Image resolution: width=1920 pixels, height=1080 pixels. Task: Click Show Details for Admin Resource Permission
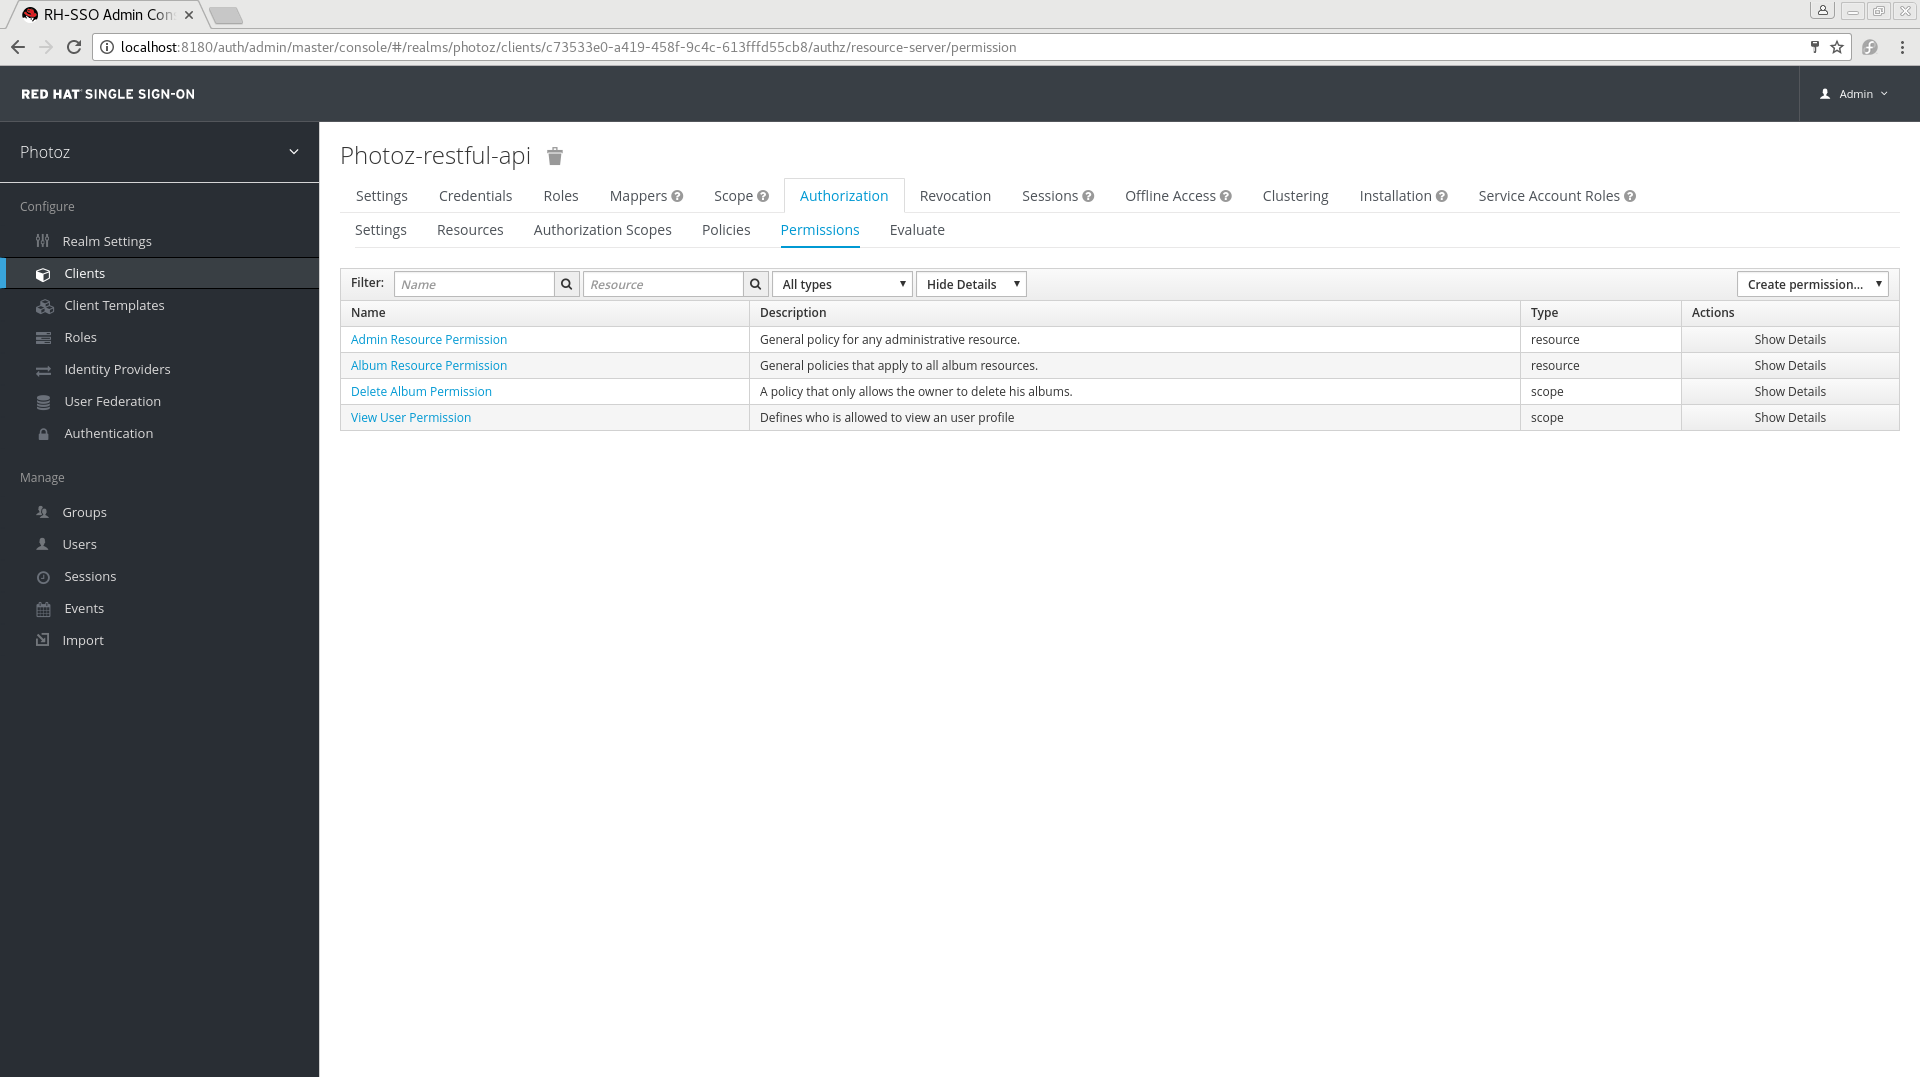pos(1789,339)
